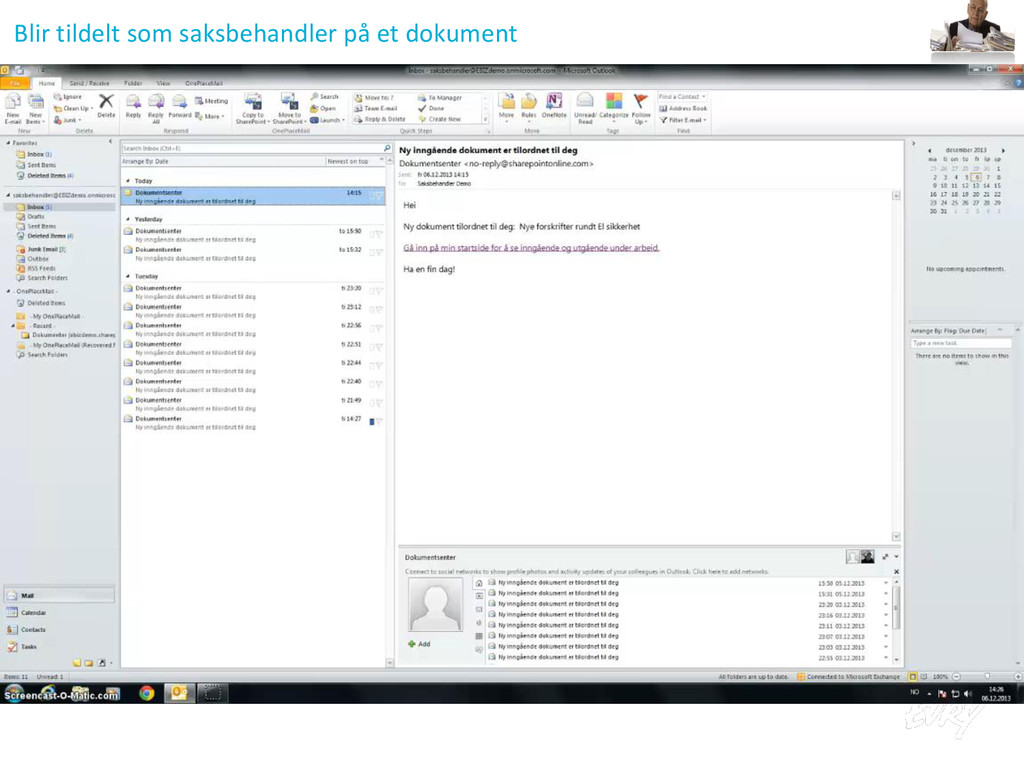This screenshot has height=768, width=1024.
Task: Click the Search Inbox field
Action: 252,148
